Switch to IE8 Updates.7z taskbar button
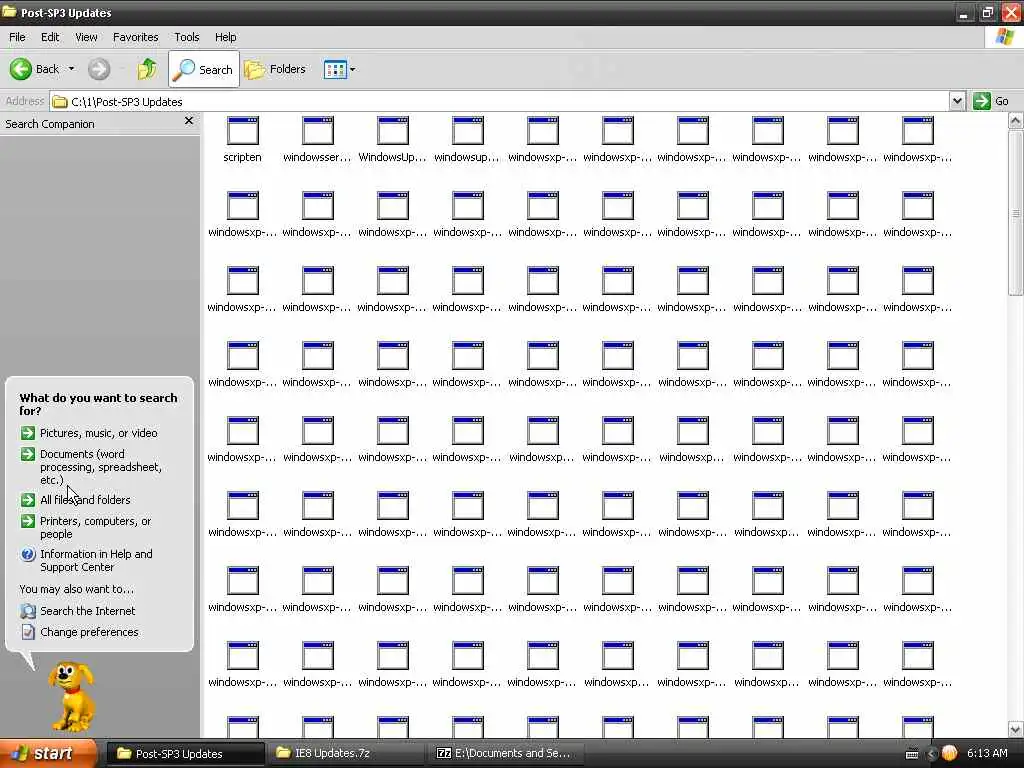Viewport: 1024px width, 768px height. (x=344, y=754)
